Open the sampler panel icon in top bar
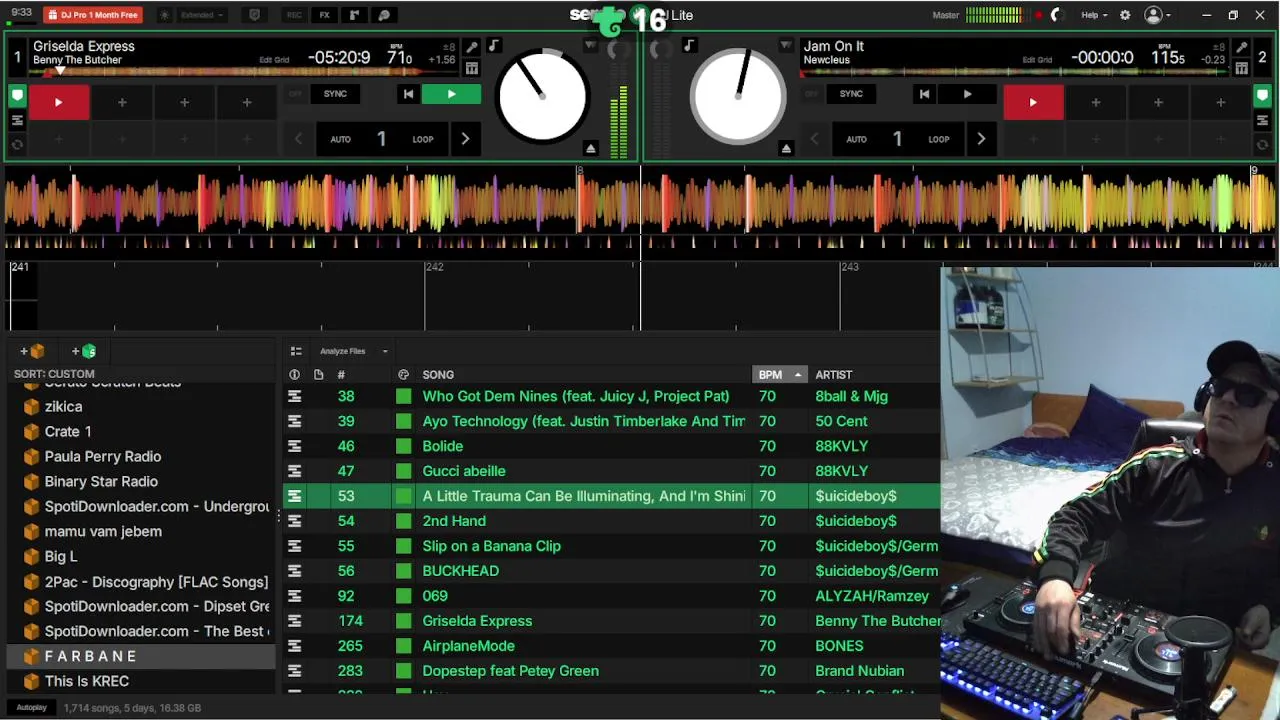The width and height of the screenshot is (1280, 720). click(x=354, y=15)
